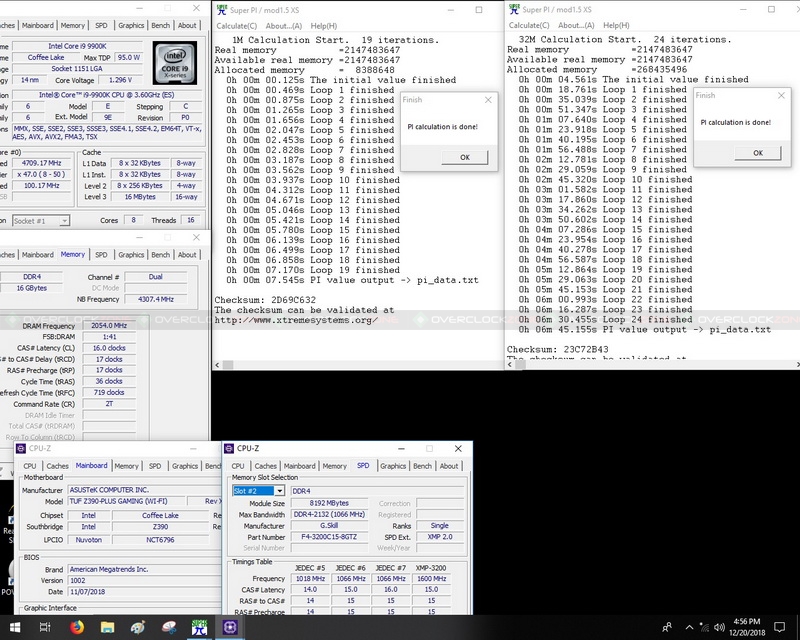Select Memory tab in Mainboard CPU-Z window
Image resolution: width=800 pixels, height=640 pixels.
tap(126, 466)
